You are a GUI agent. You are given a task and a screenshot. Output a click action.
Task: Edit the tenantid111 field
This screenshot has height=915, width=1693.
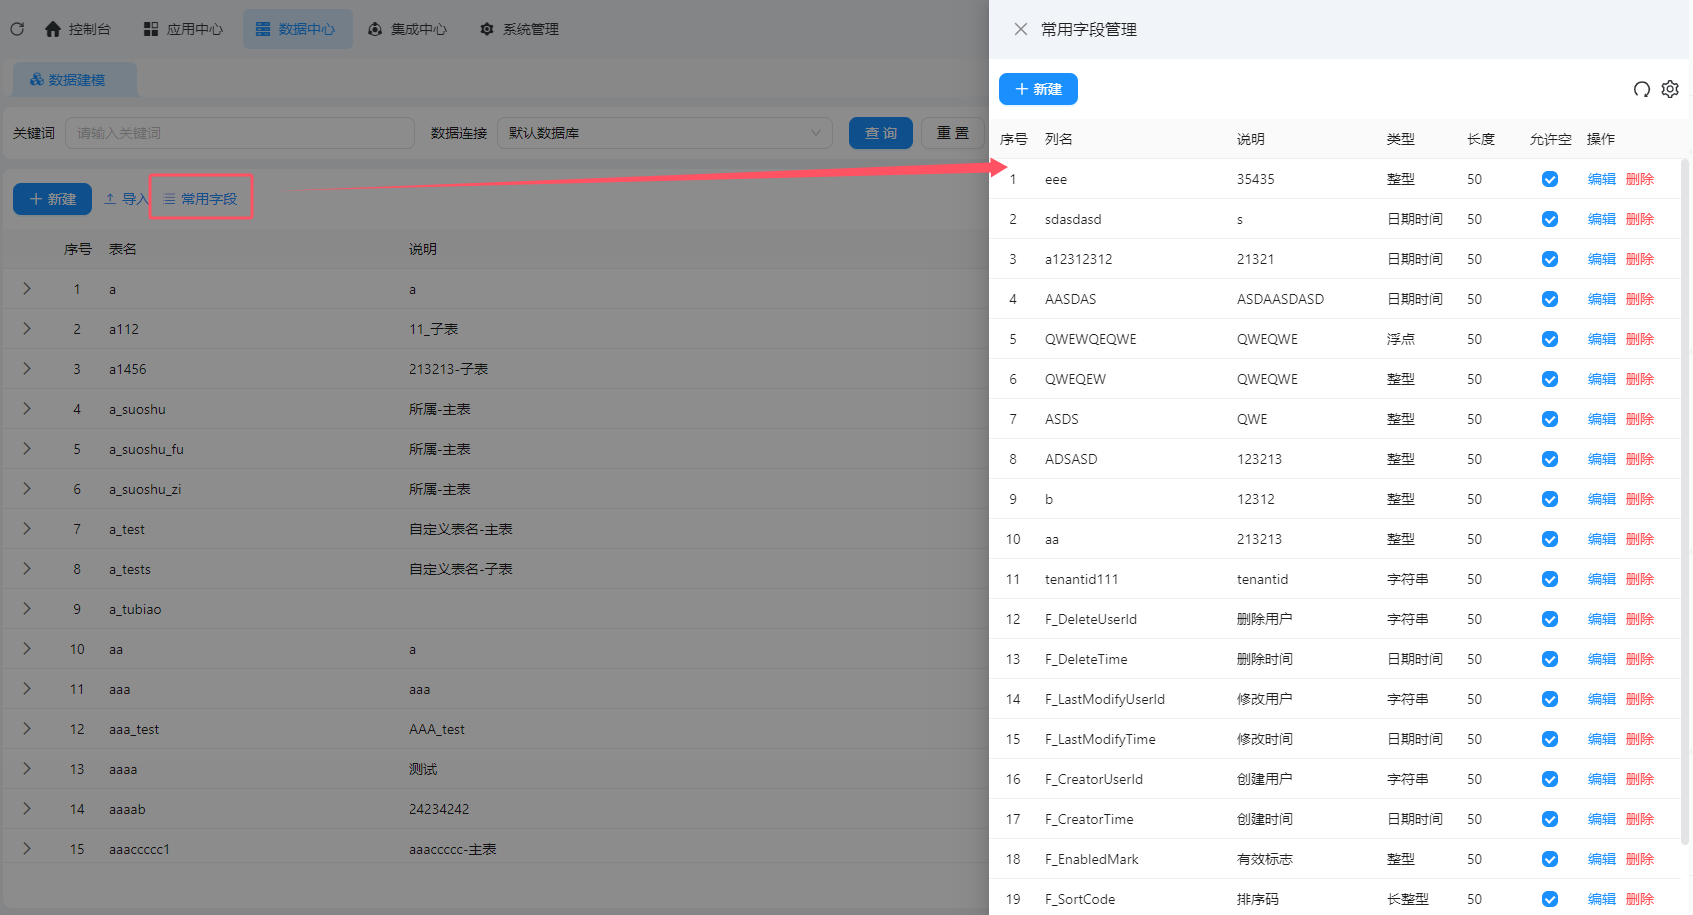(x=1602, y=579)
